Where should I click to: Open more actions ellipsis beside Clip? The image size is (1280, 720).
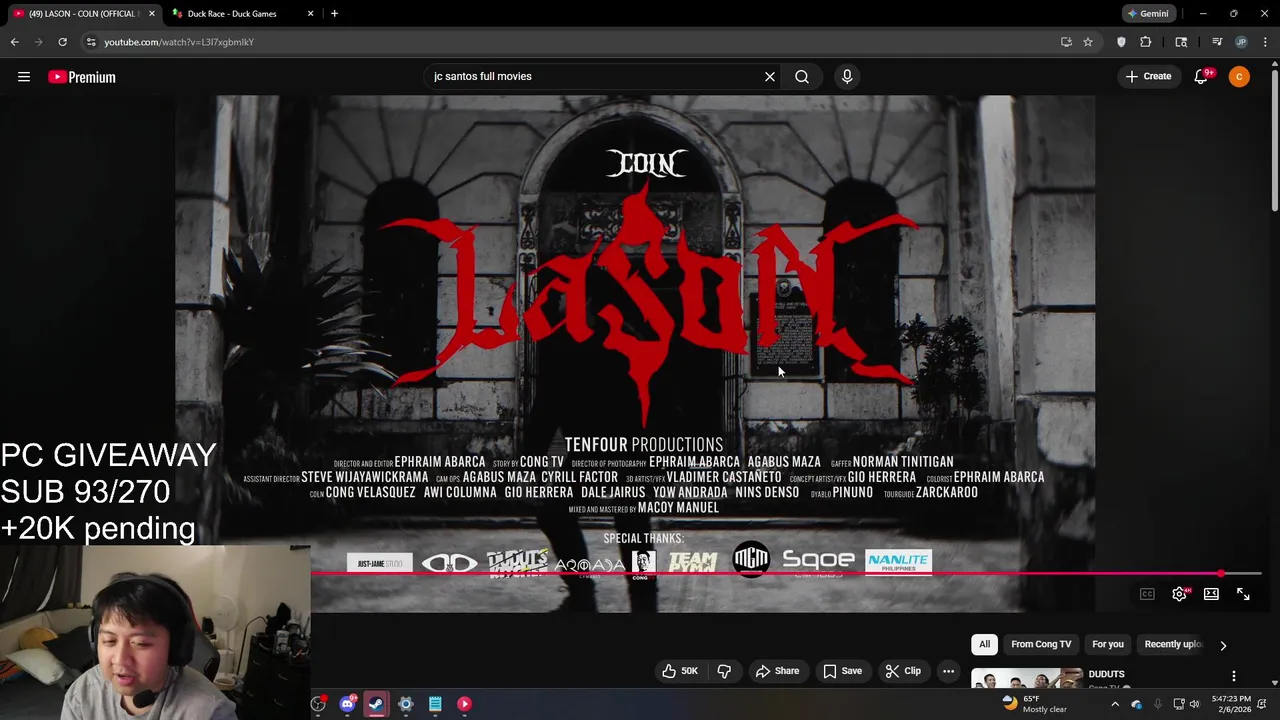click(948, 671)
